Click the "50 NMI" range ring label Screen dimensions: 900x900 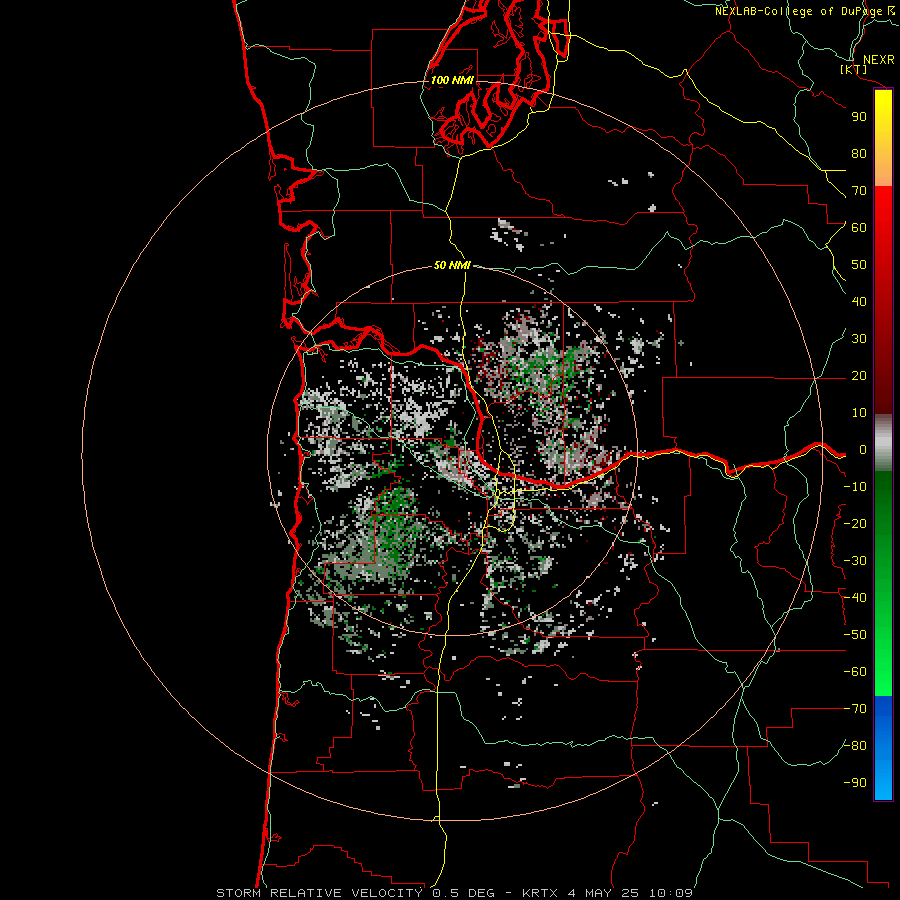pos(452,265)
